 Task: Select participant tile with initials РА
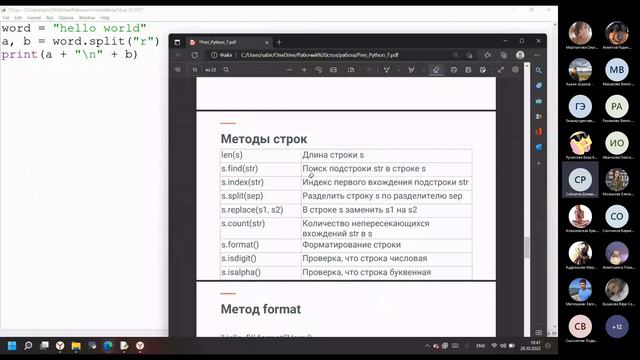(x=617, y=107)
